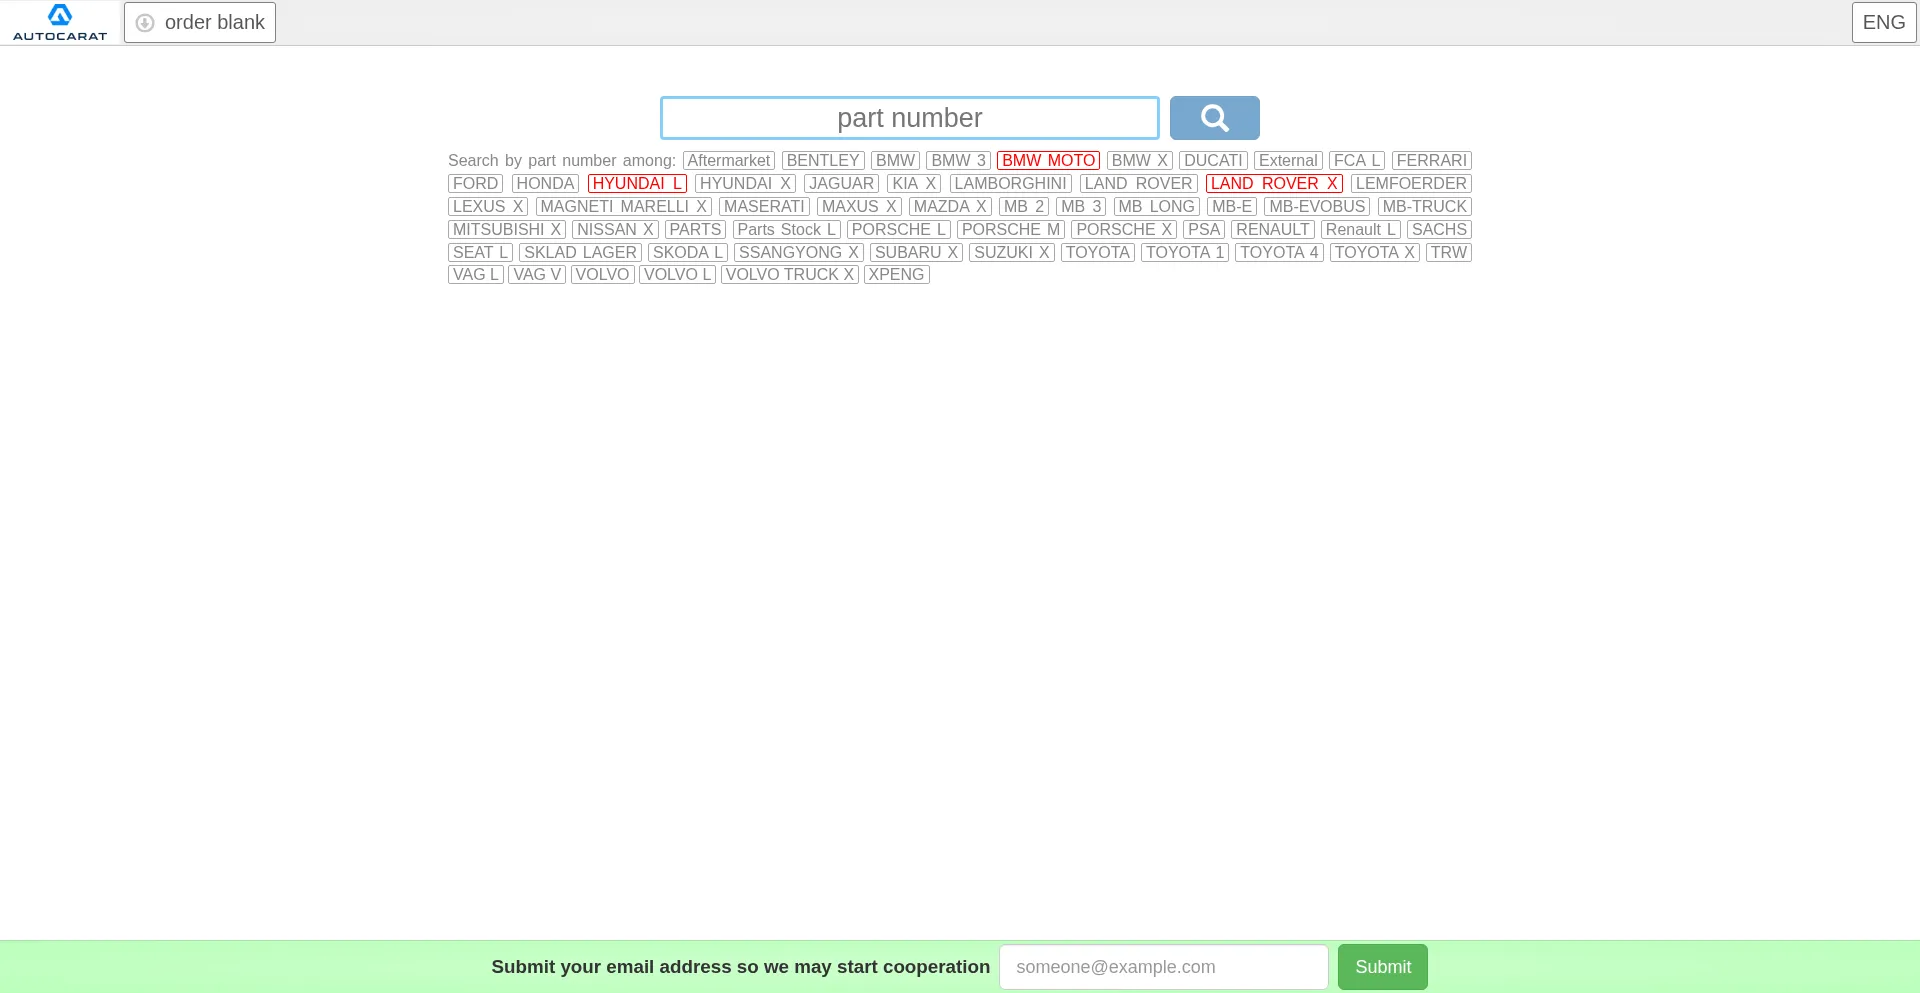1920x993 pixels.
Task: Enable the Aftermarket filter tag
Action: pos(729,161)
